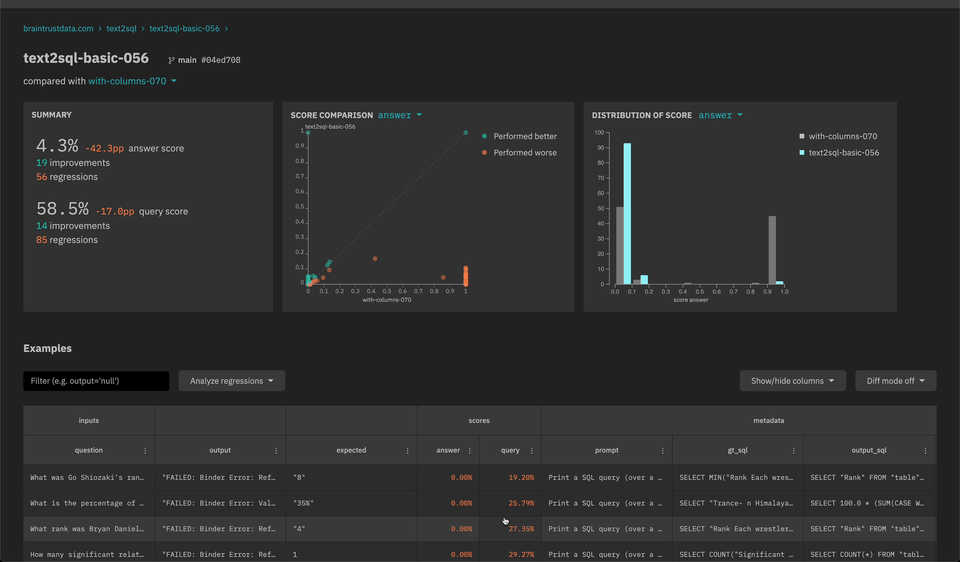Open the query column three-dot menu
Screen dimensions: 960x562
point(532,451)
